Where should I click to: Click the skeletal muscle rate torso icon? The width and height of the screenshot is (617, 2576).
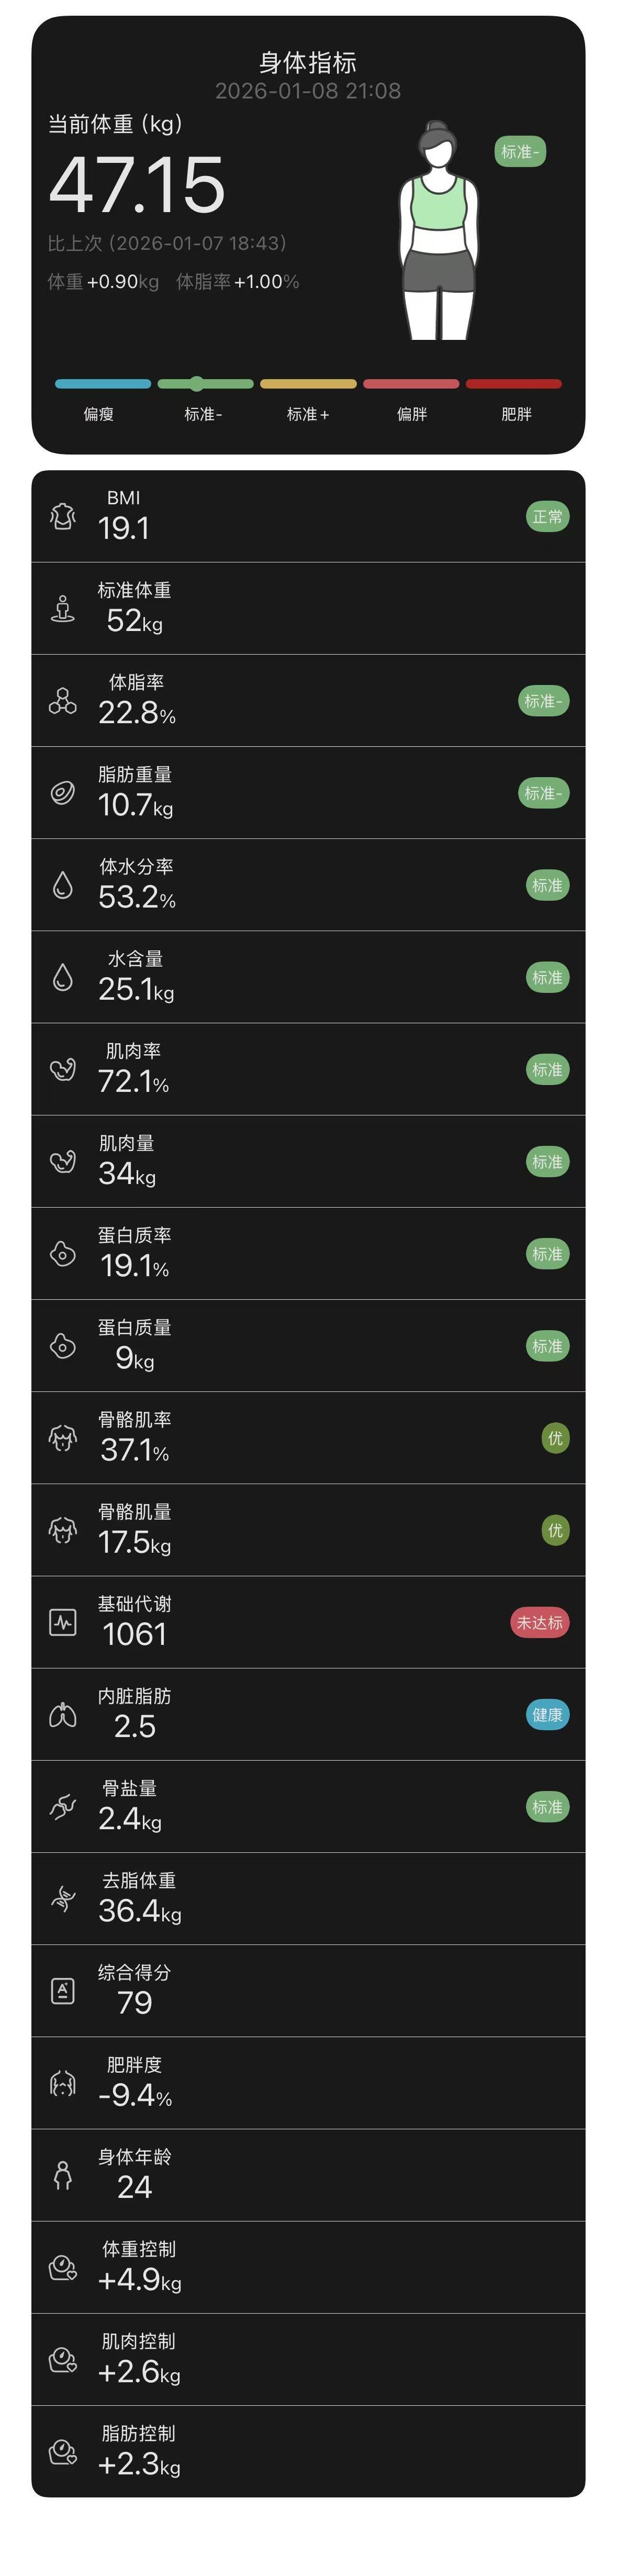coord(63,1438)
